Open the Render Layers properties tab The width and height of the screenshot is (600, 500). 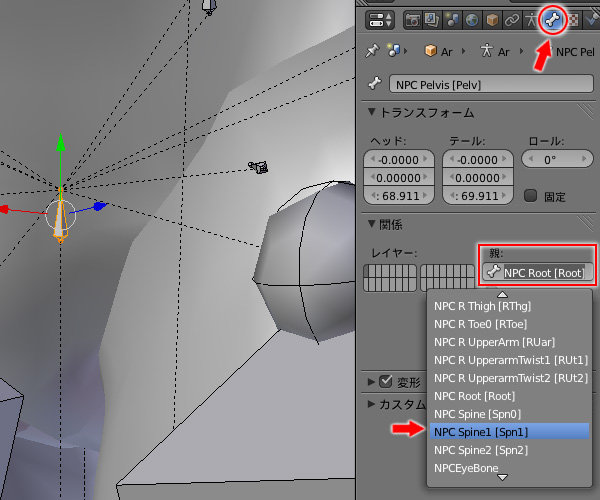click(x=432, y=20)
